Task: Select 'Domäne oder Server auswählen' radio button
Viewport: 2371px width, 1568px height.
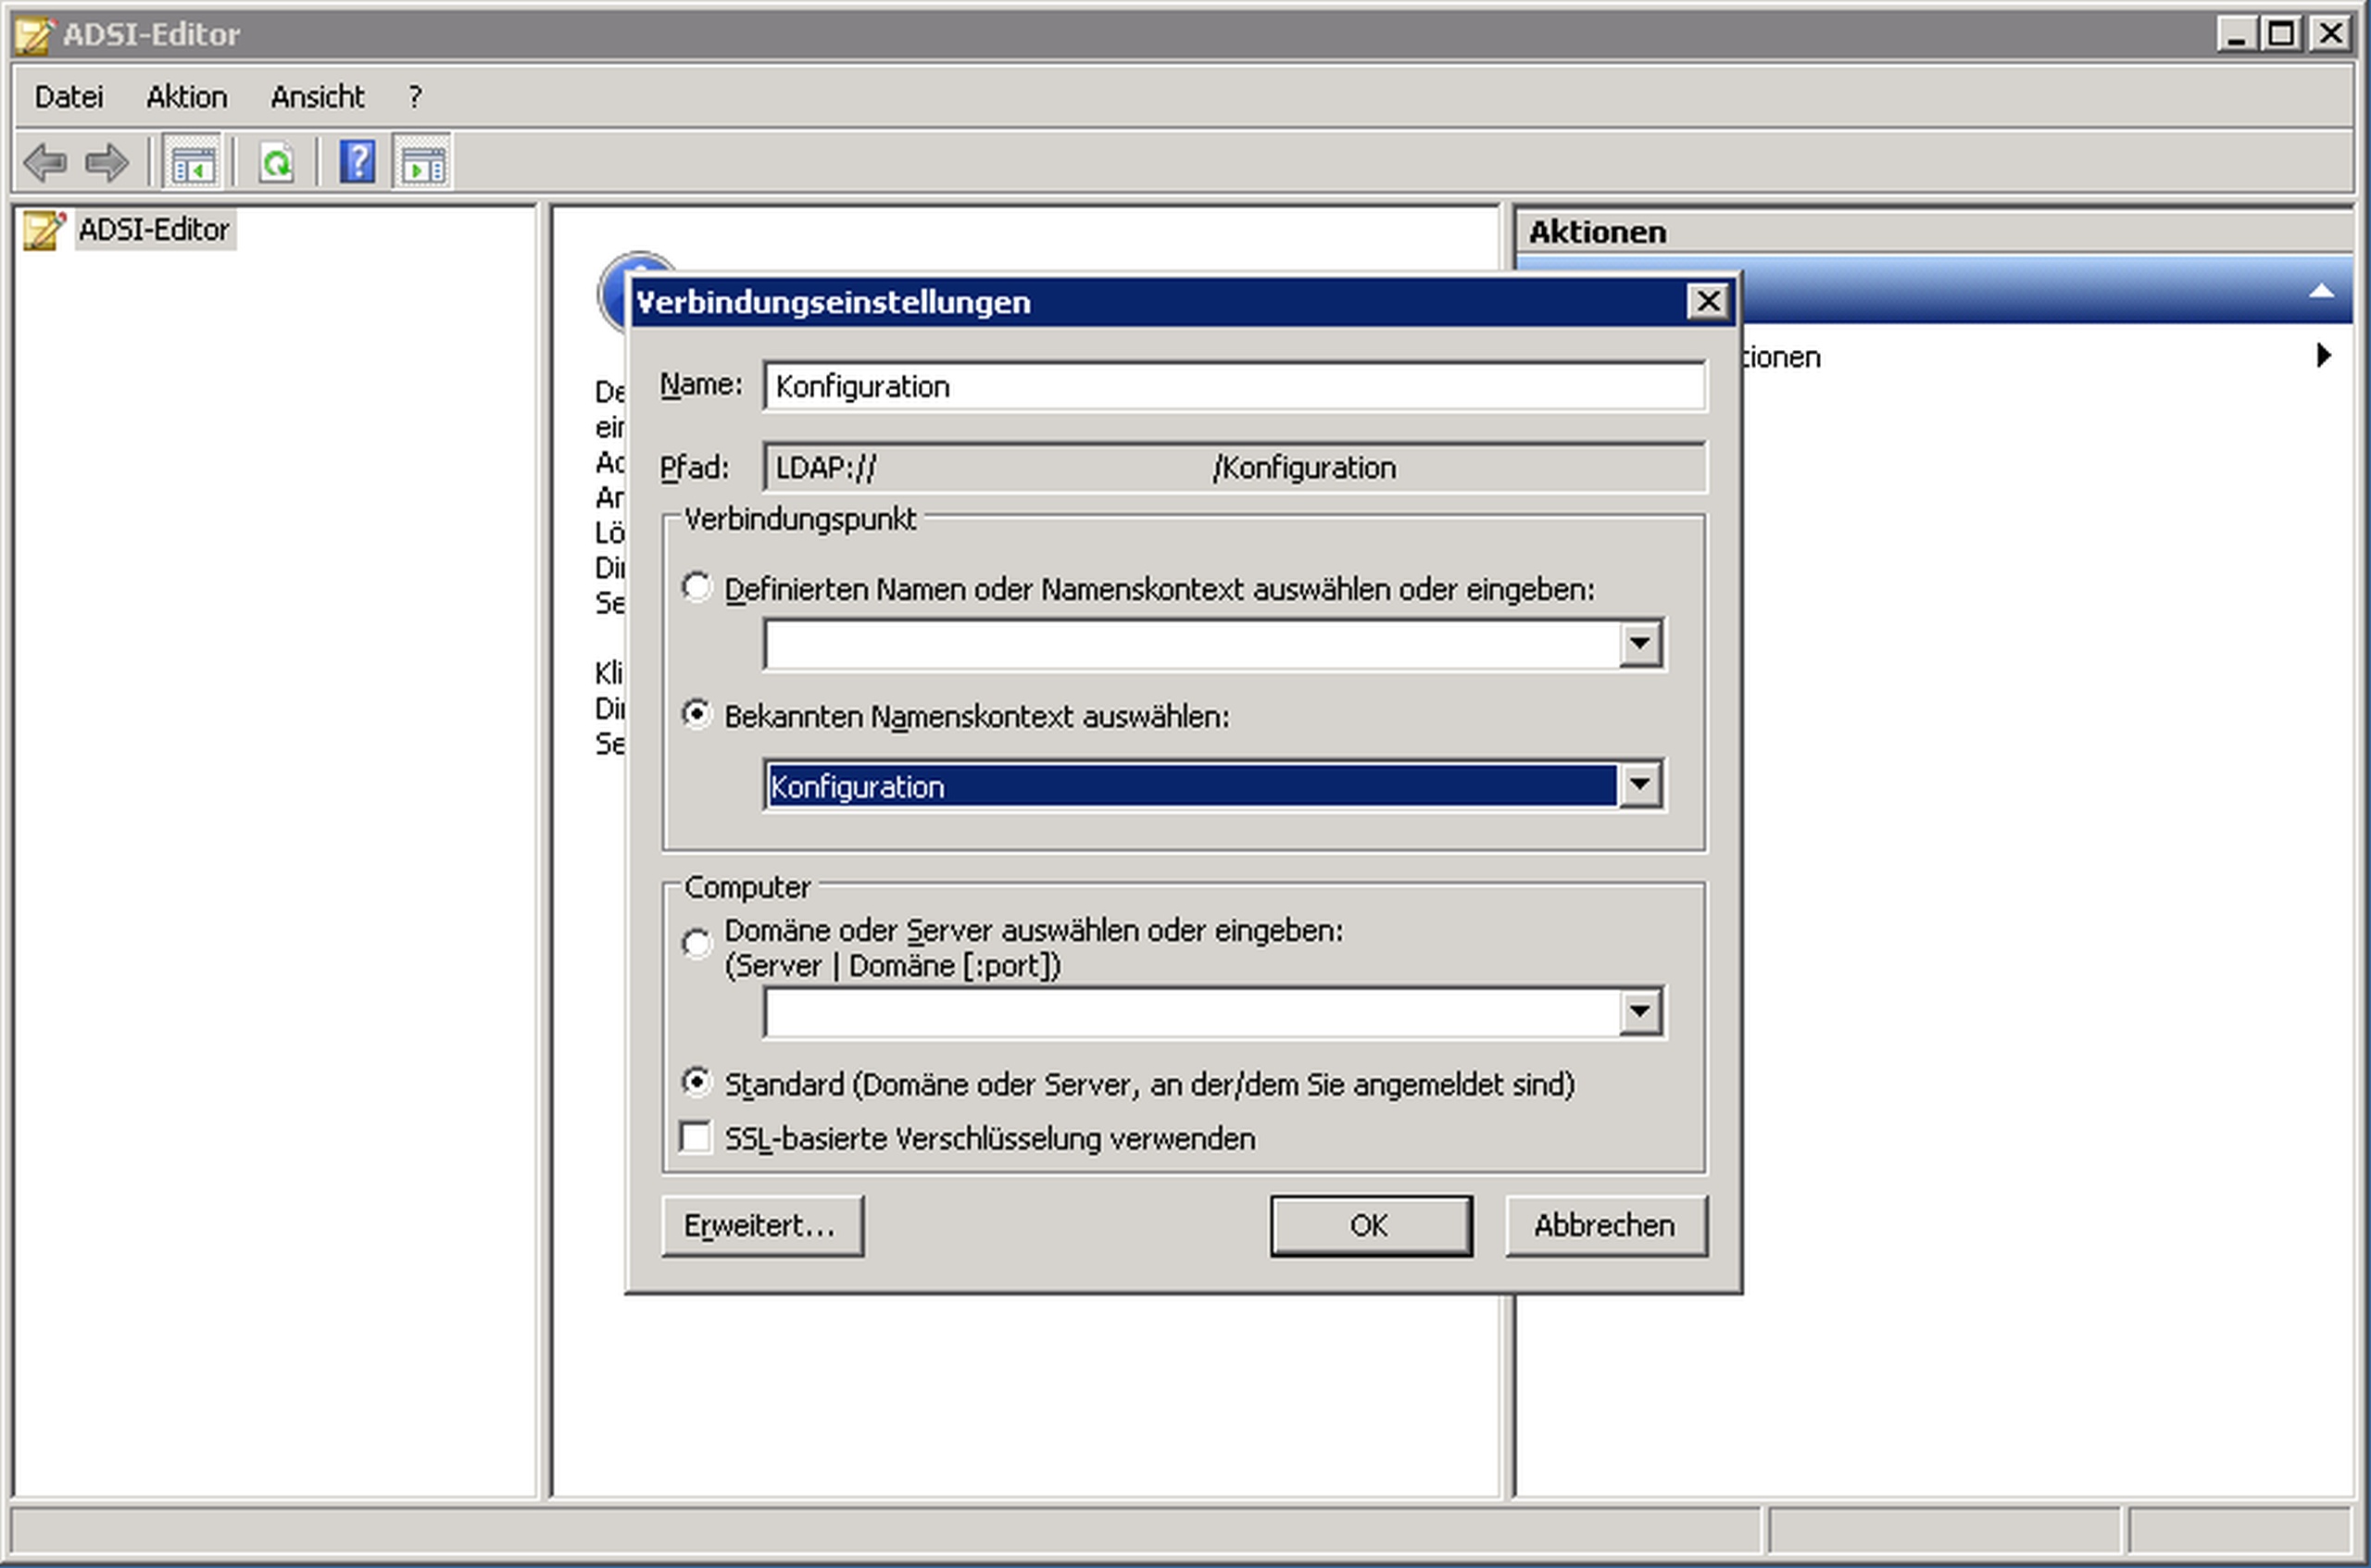Action: pyautogui.click(x=696, y=943)
